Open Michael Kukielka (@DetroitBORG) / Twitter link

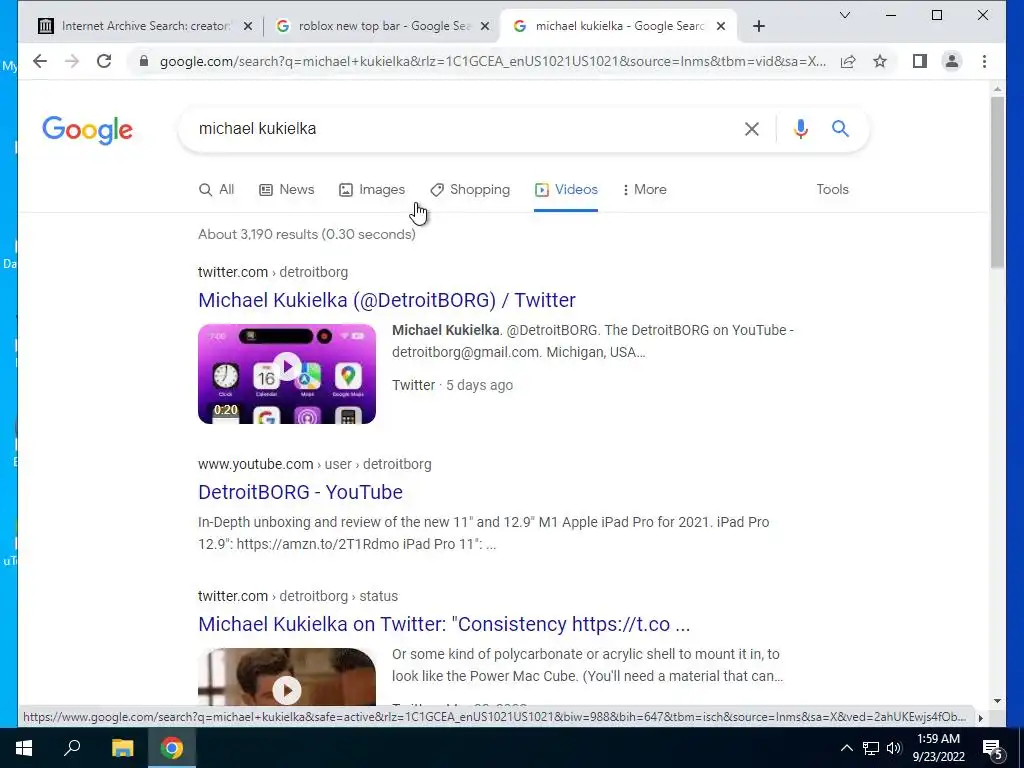(x=387, y=300)
